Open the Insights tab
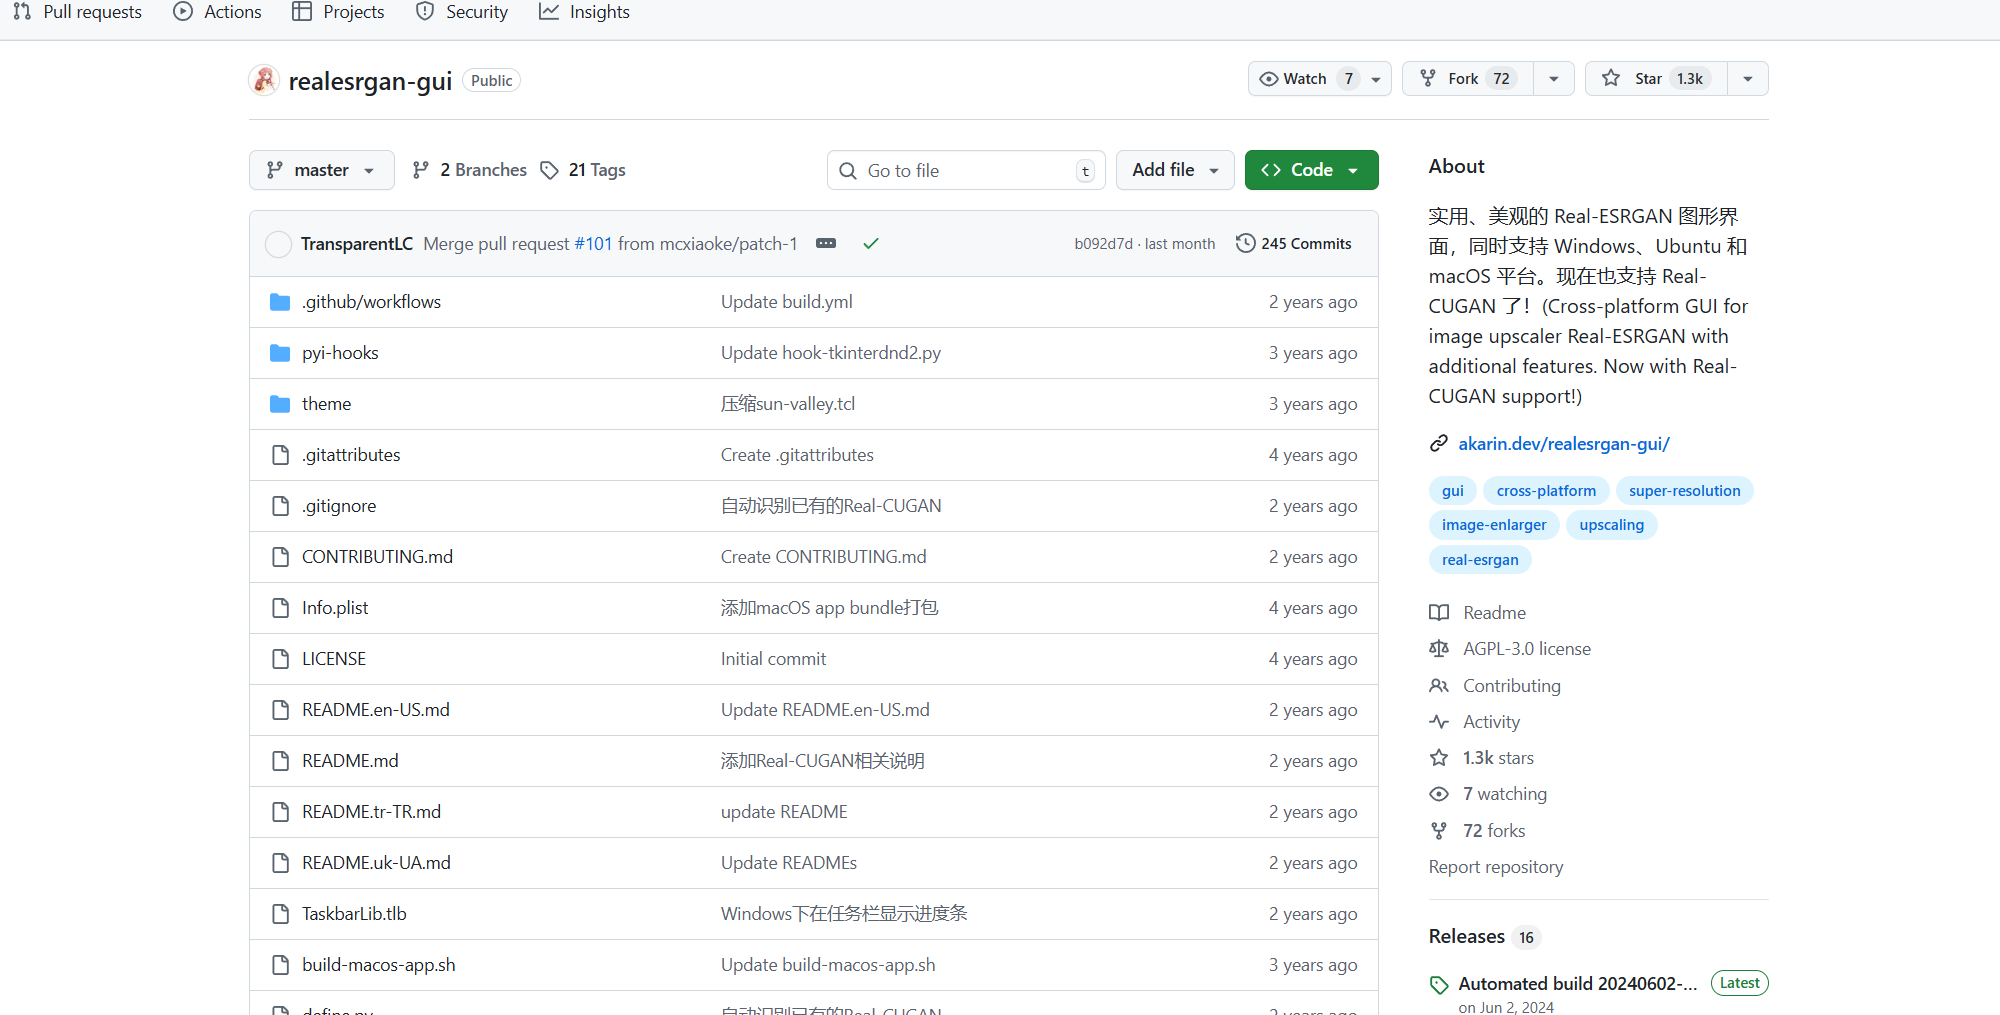 (x=584, y=12)
